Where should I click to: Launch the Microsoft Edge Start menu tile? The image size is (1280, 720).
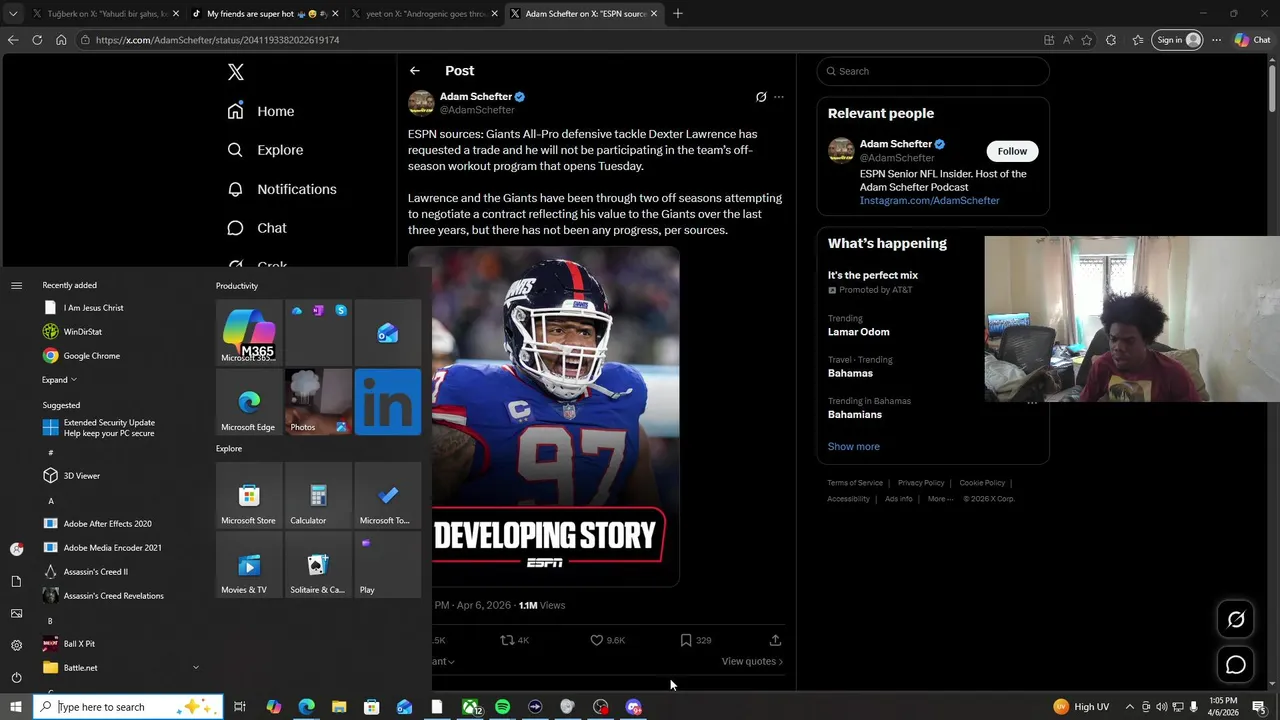click(249, 401)
